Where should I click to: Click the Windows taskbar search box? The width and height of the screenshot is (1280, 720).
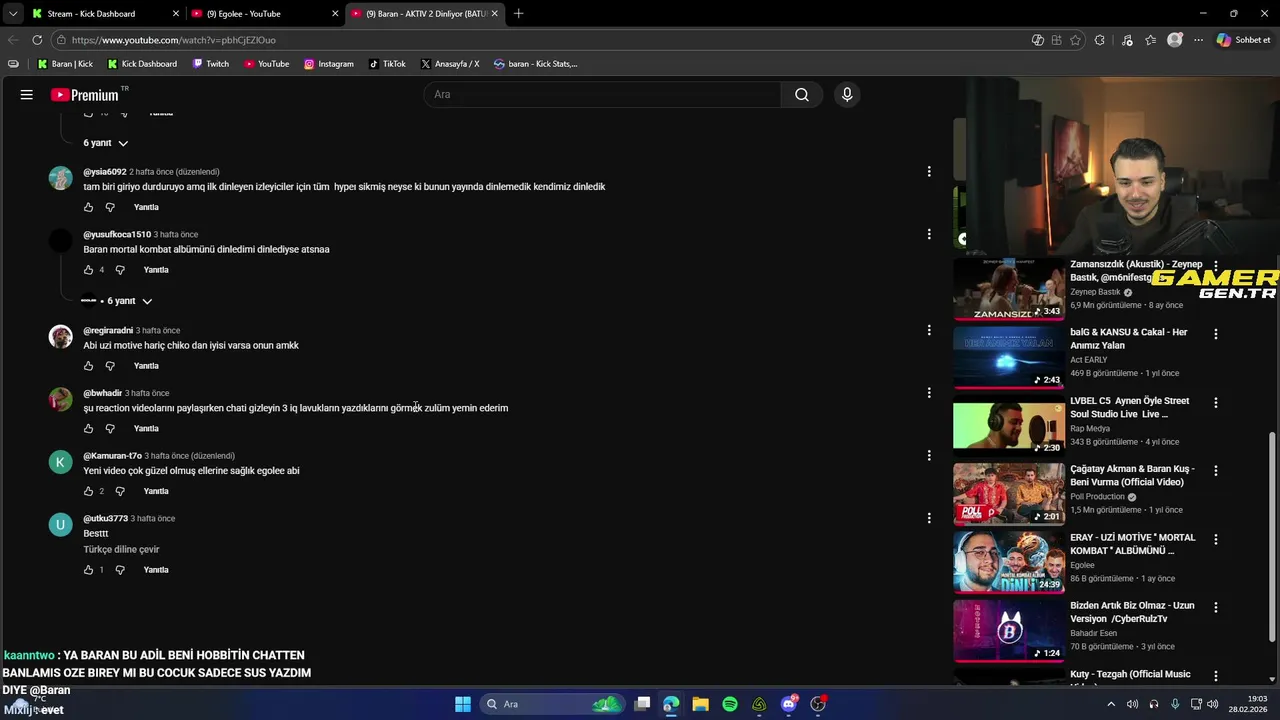(552, 704)
